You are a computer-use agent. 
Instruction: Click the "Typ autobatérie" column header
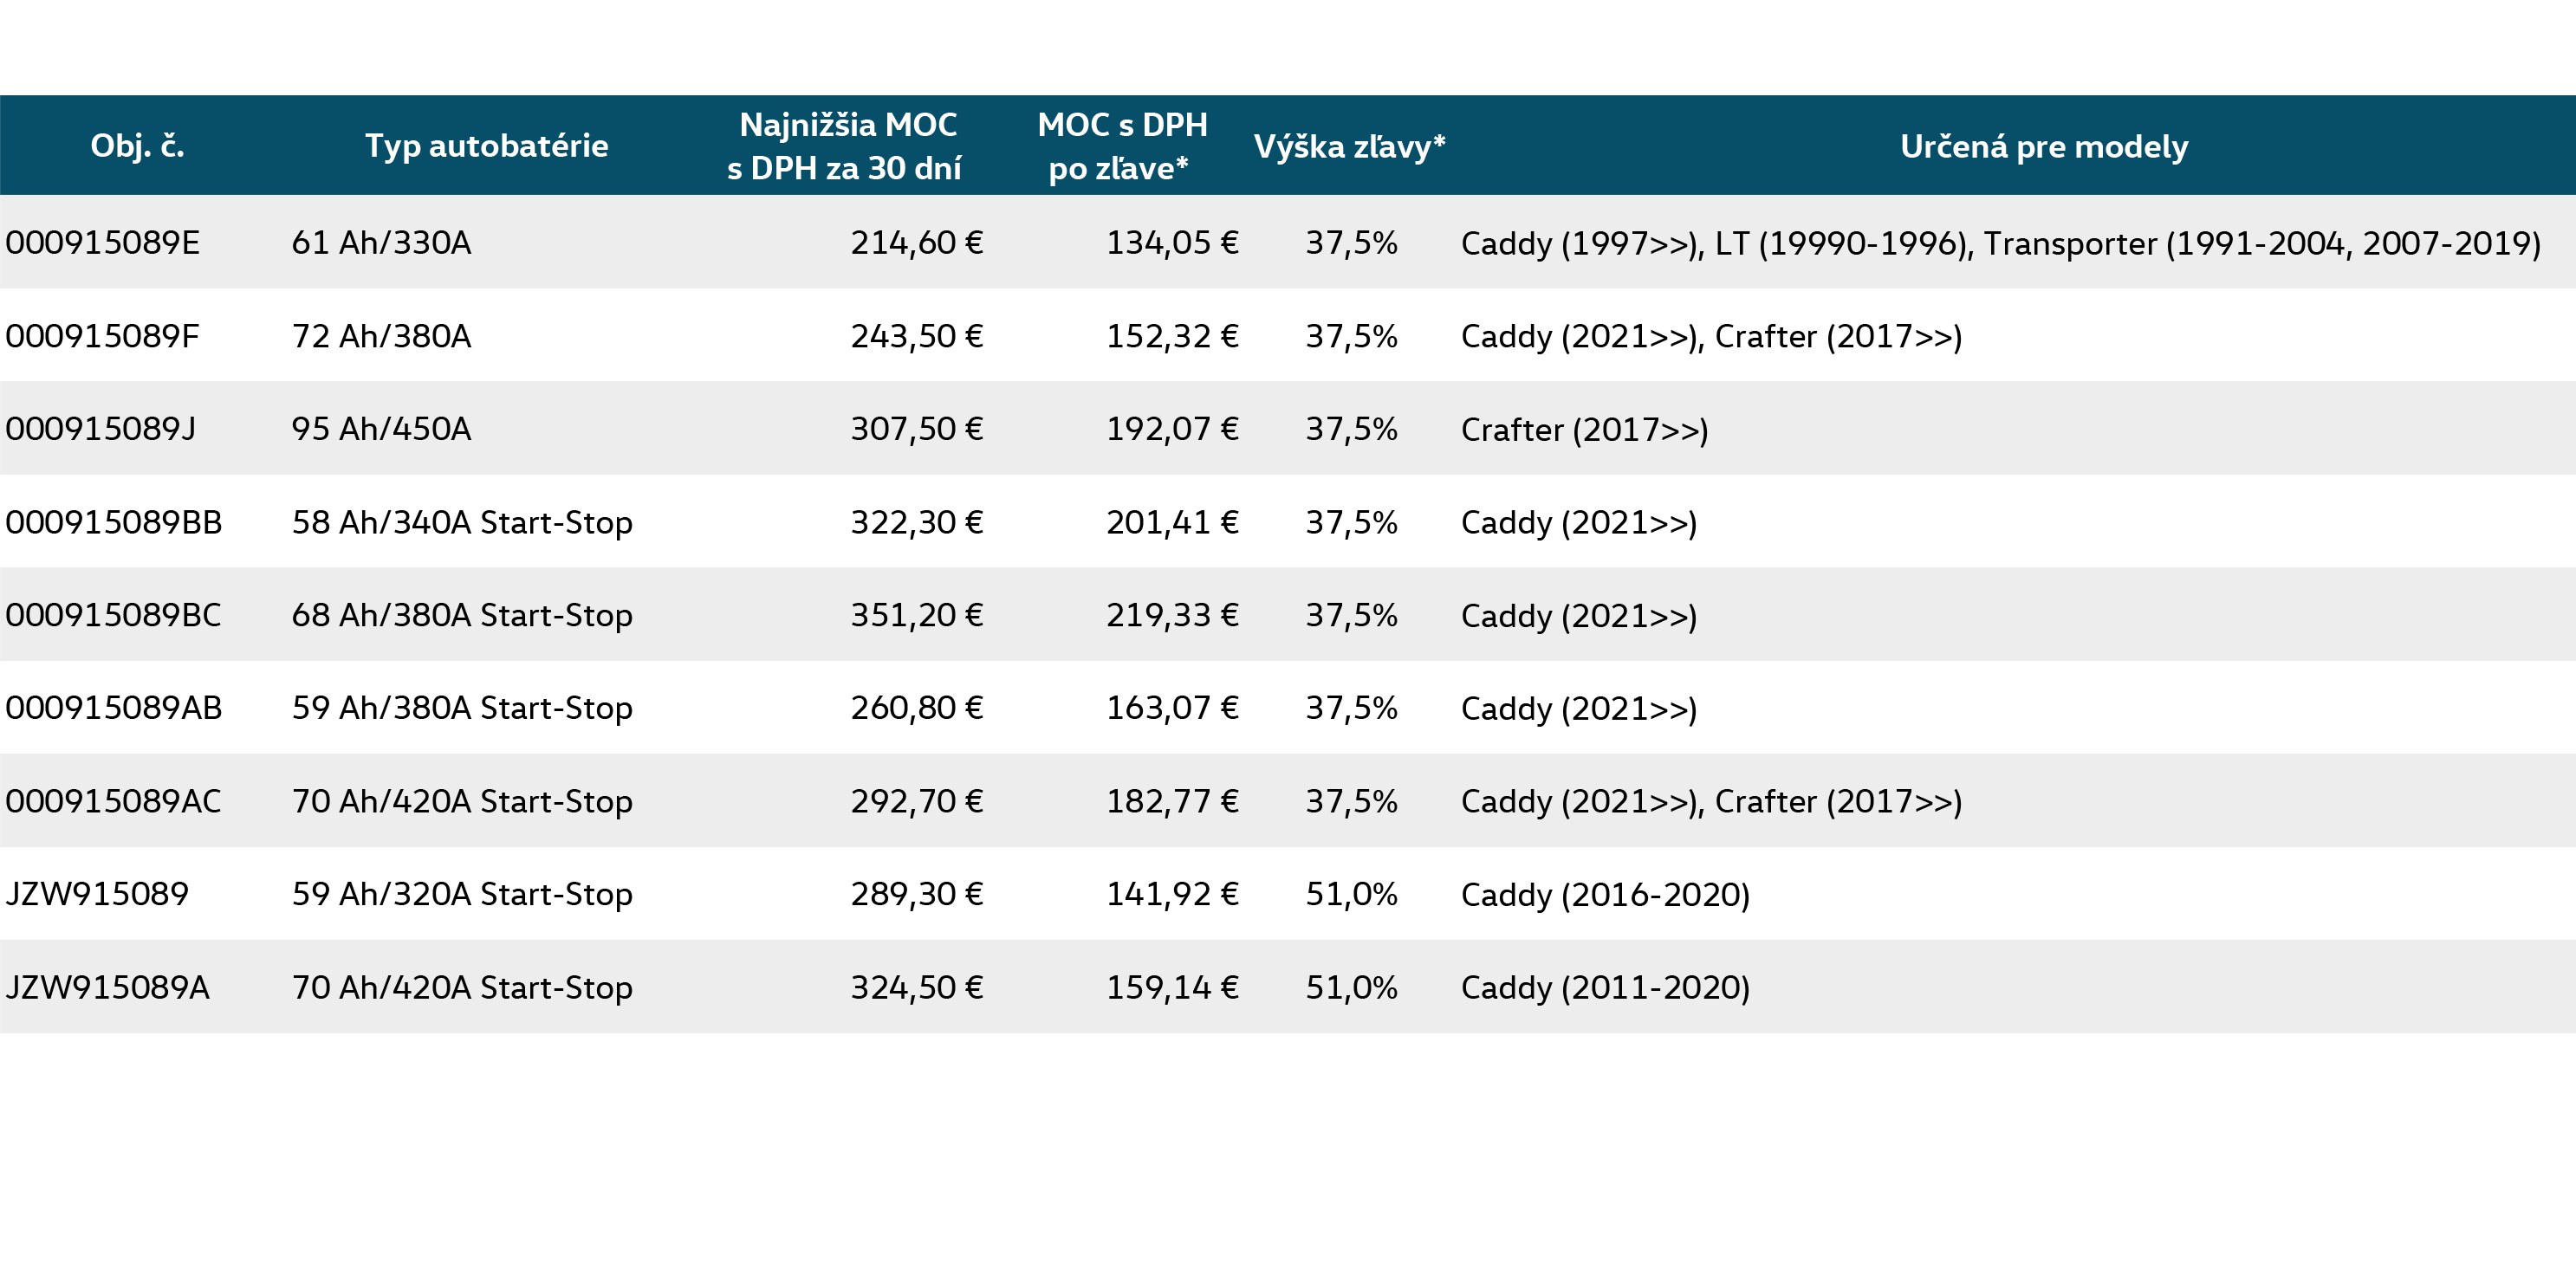[486, 146]
